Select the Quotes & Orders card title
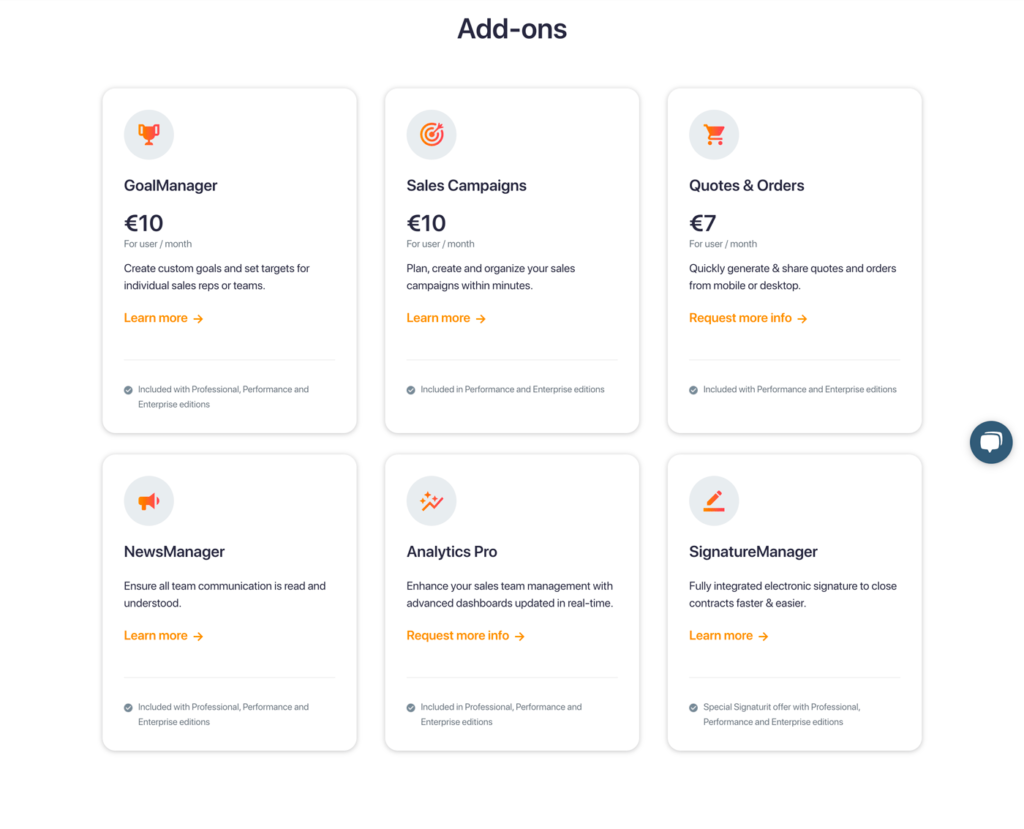This screenshot has width=1024, height=829. (x=746, y=186)
